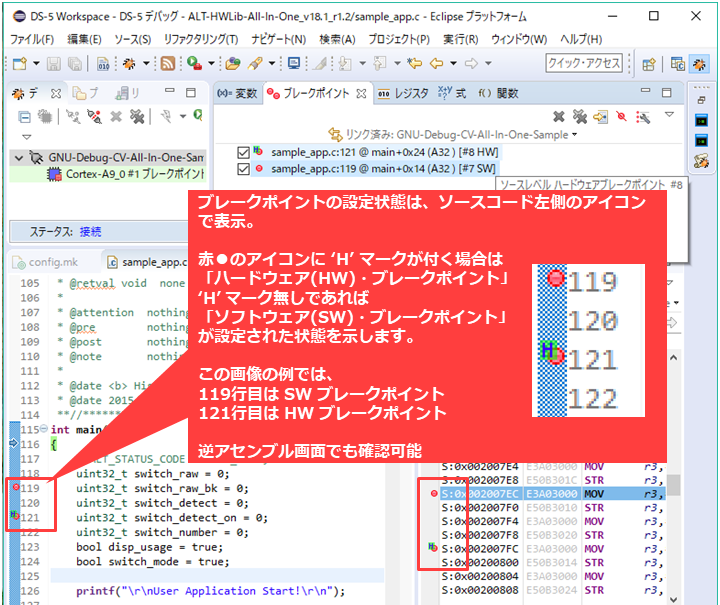
Task: Toggle checkbox for sample_app.c:119 breakpoint
Action: pyautogui.click(x=243, y=169)
